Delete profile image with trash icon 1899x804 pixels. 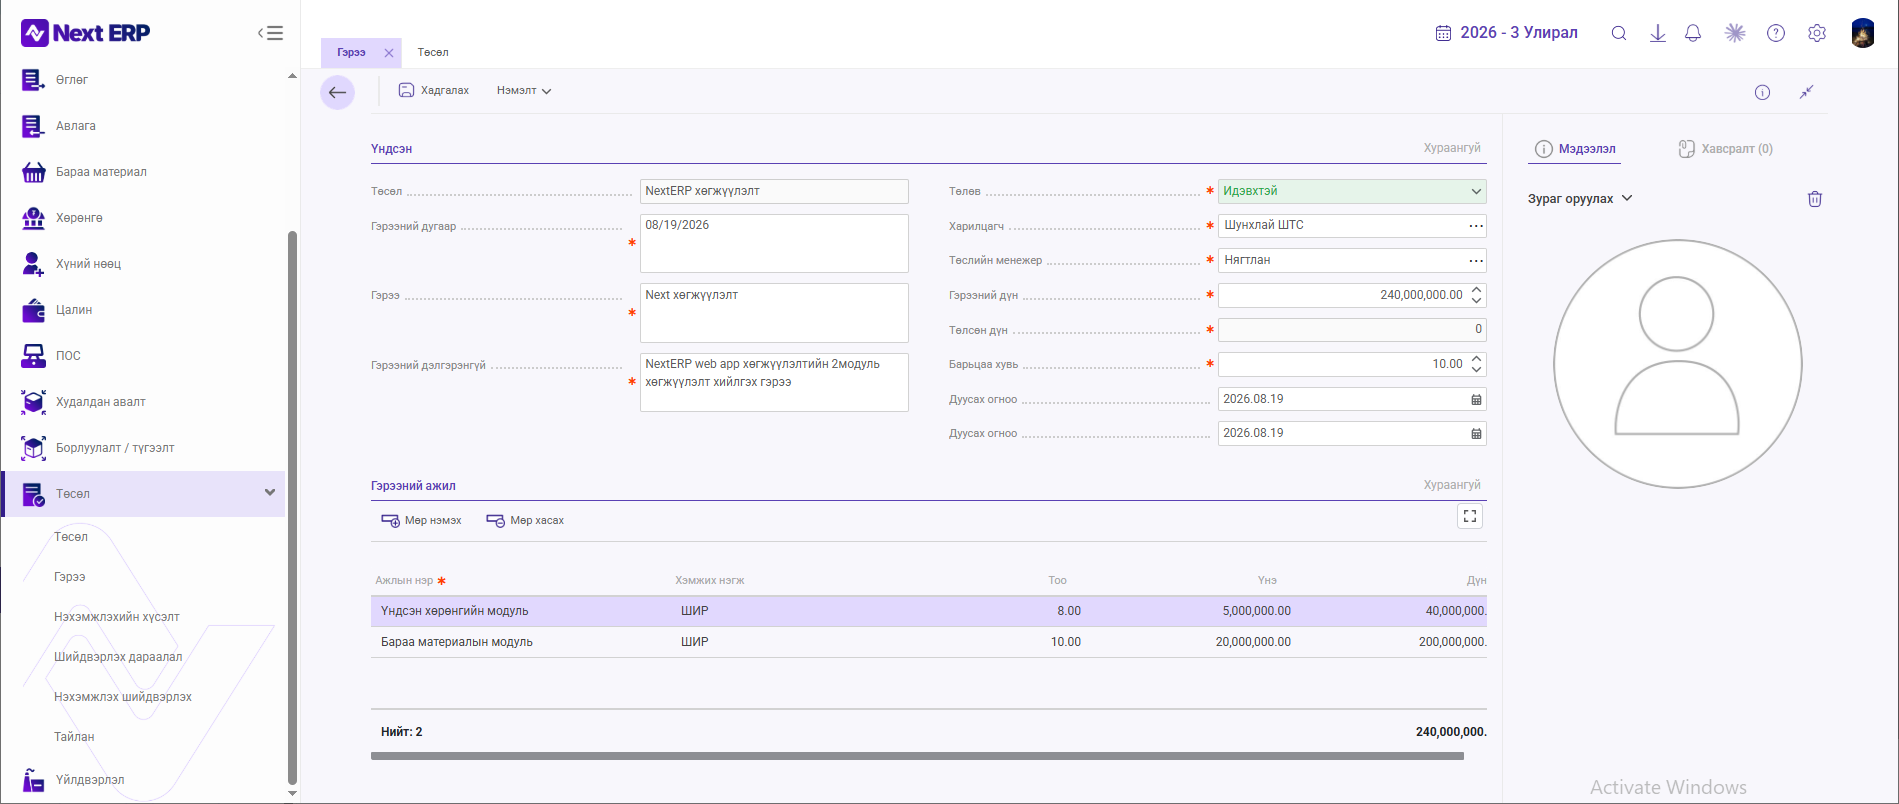click(x=1815, y=199)
